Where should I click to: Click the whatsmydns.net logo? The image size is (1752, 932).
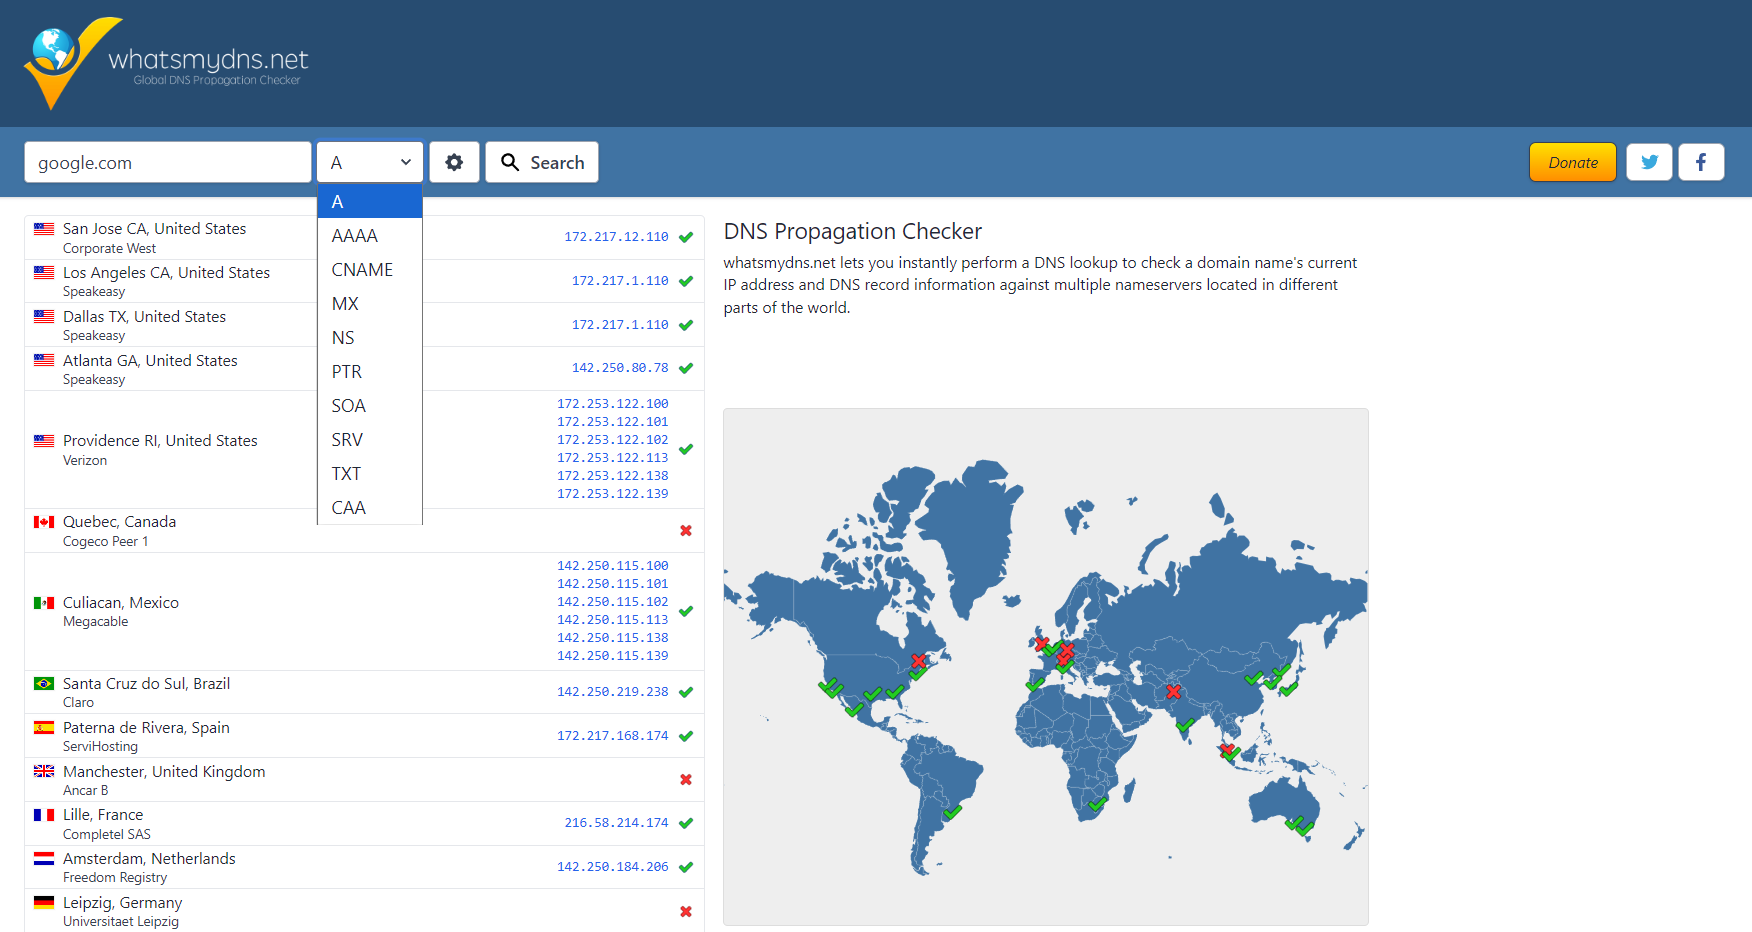[166, 63]
